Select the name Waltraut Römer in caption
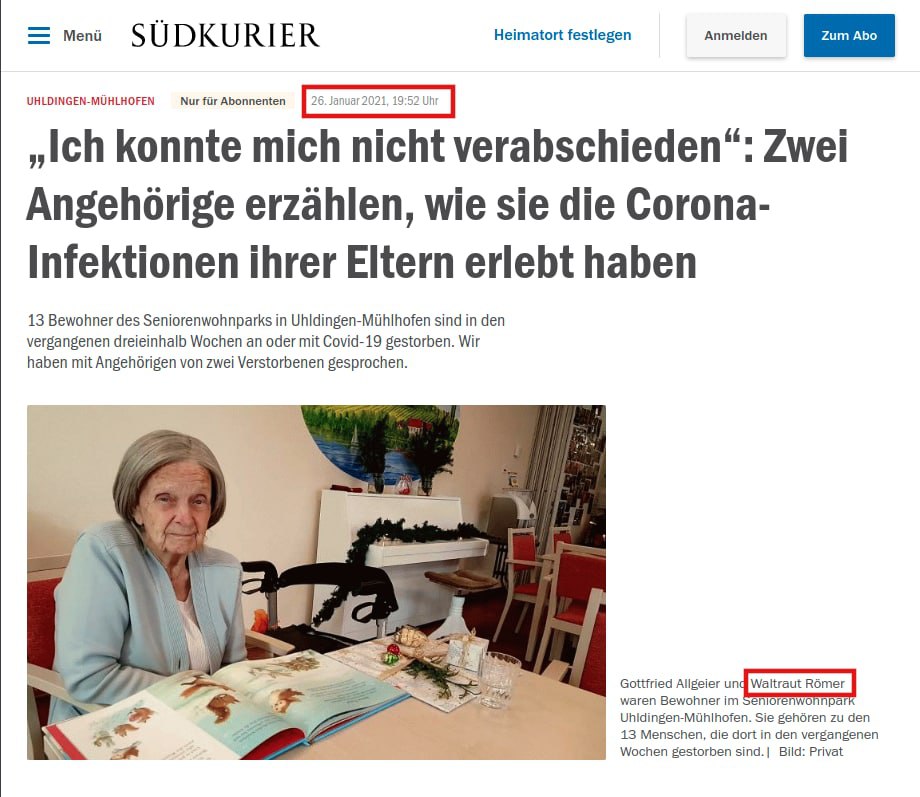The width and height of the screenshot is (920, 797). click(797, 684)
